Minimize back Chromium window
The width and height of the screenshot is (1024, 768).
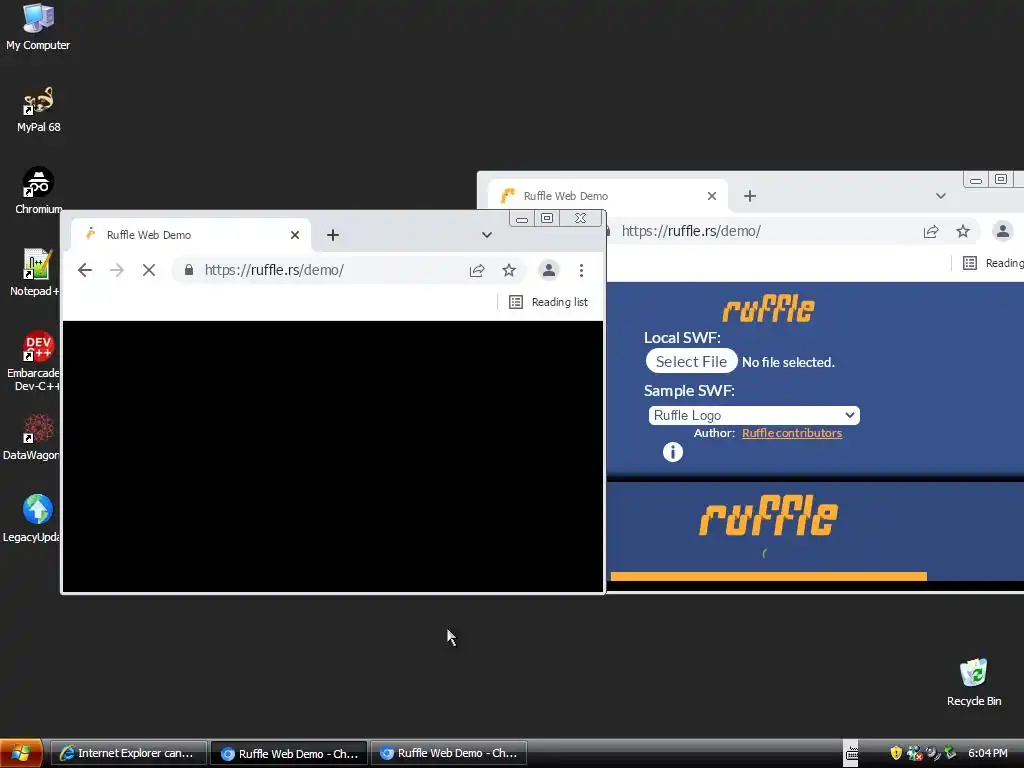(976, 179)
